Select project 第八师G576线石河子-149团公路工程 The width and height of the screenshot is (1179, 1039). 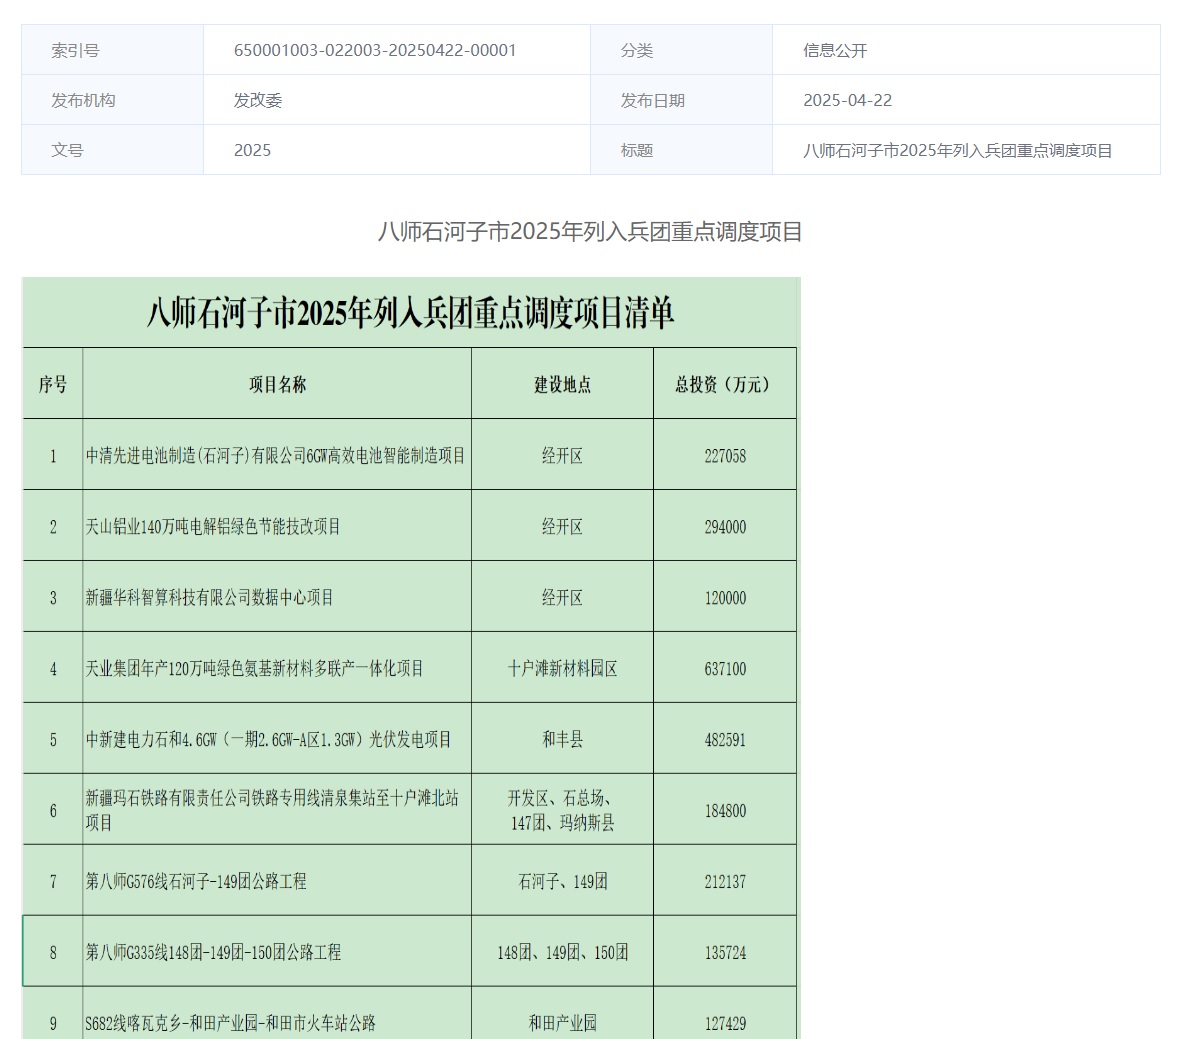point(195,881)
